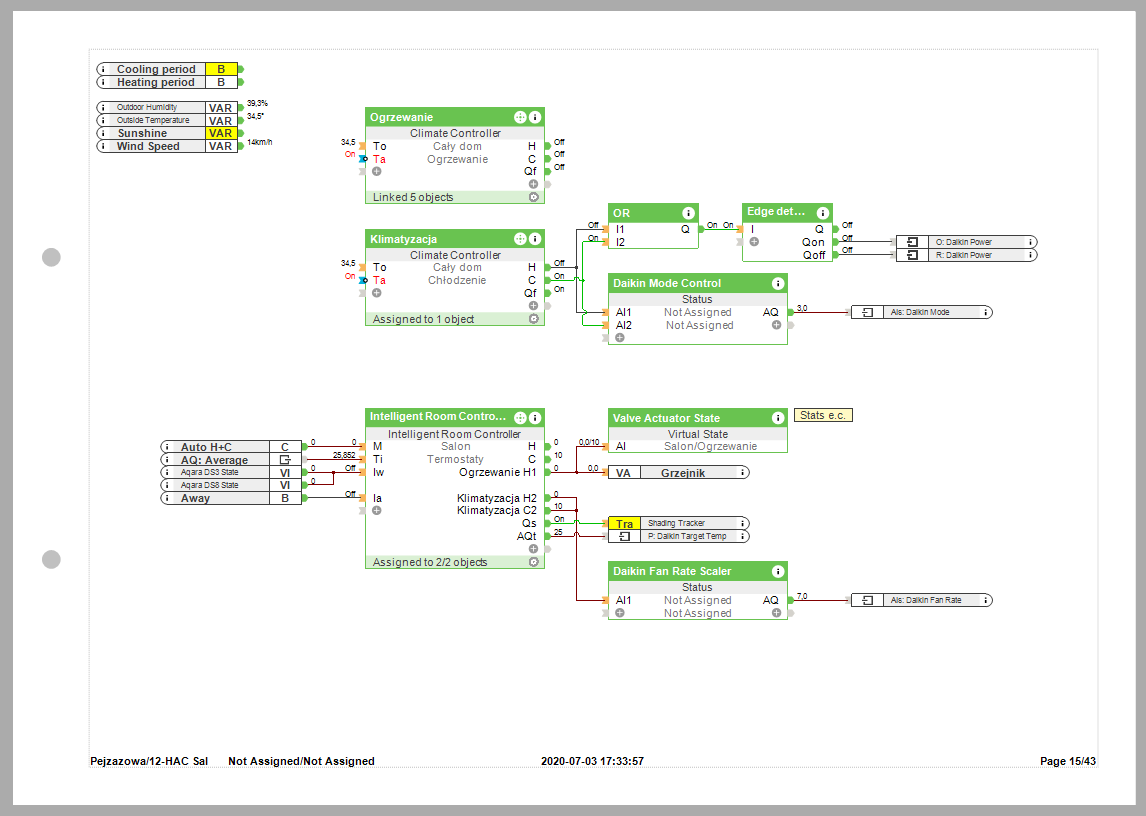Click Page 15/43 footer text

(1068, 761)
